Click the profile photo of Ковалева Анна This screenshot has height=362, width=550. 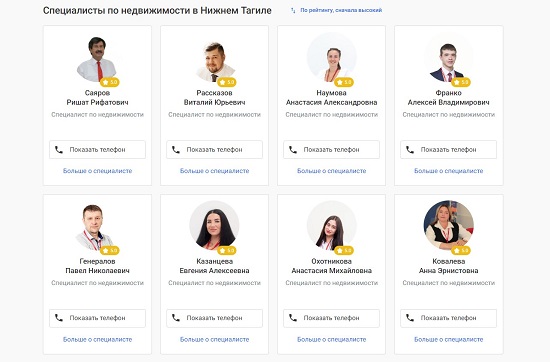point(449,225)
